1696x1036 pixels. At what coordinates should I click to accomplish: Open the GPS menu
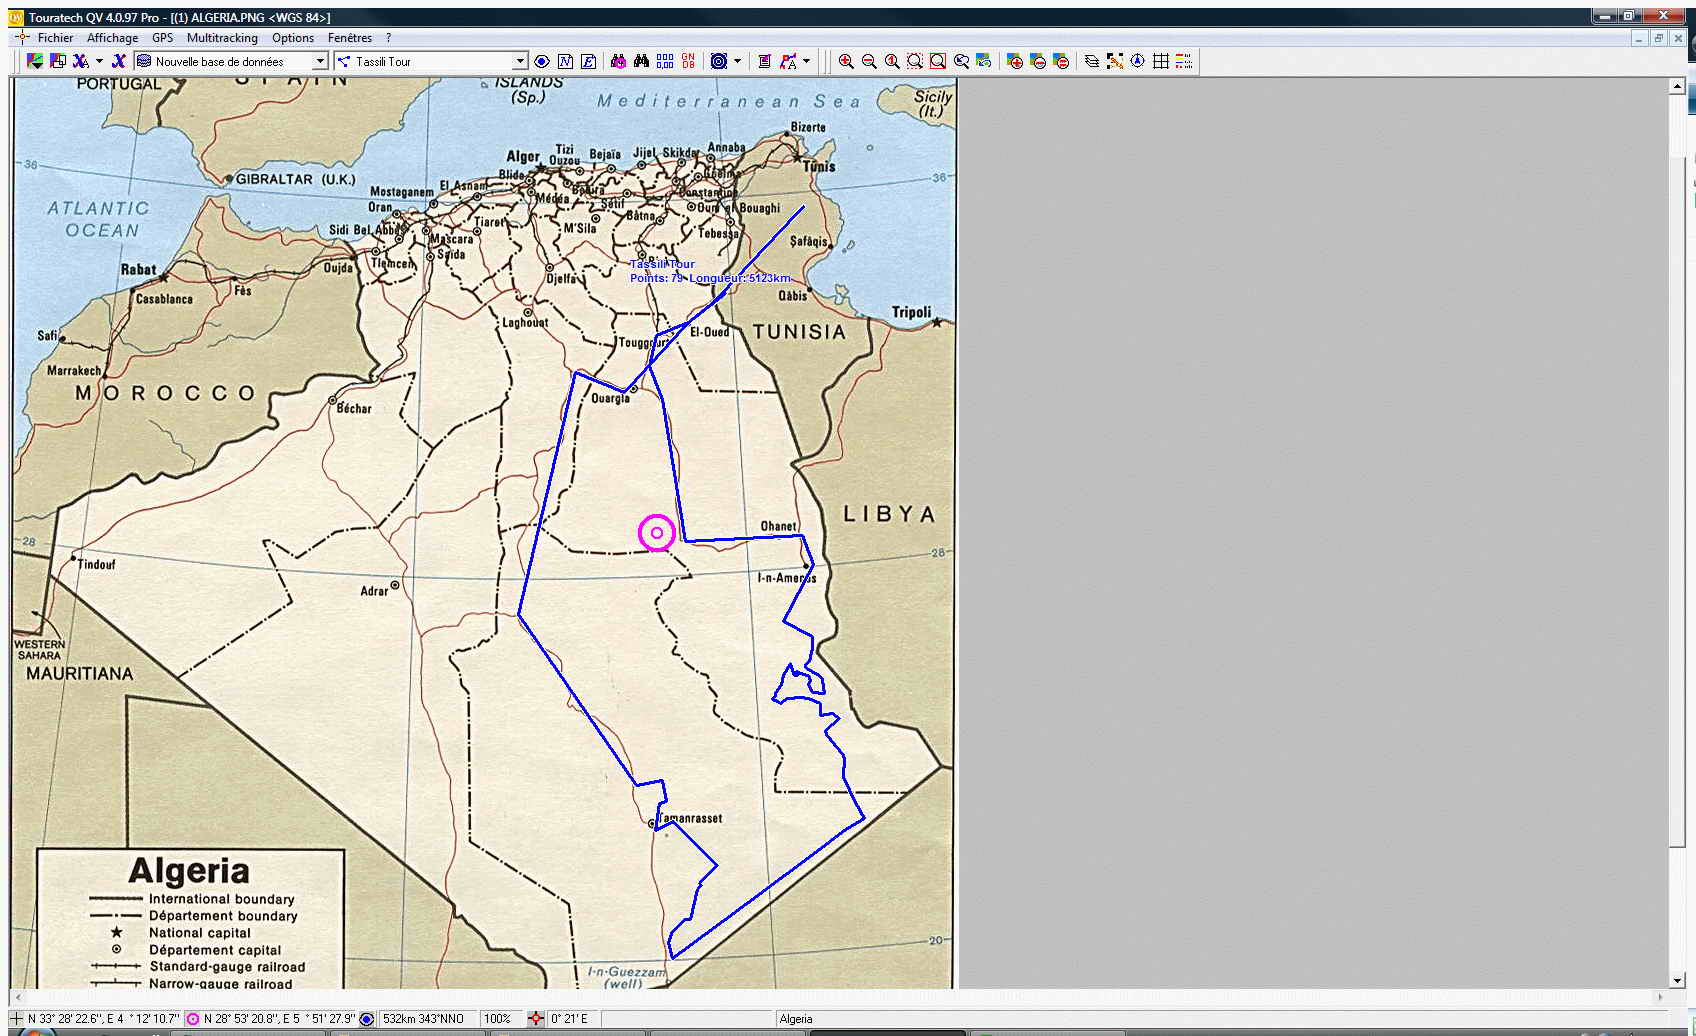[x=162, y=38]
